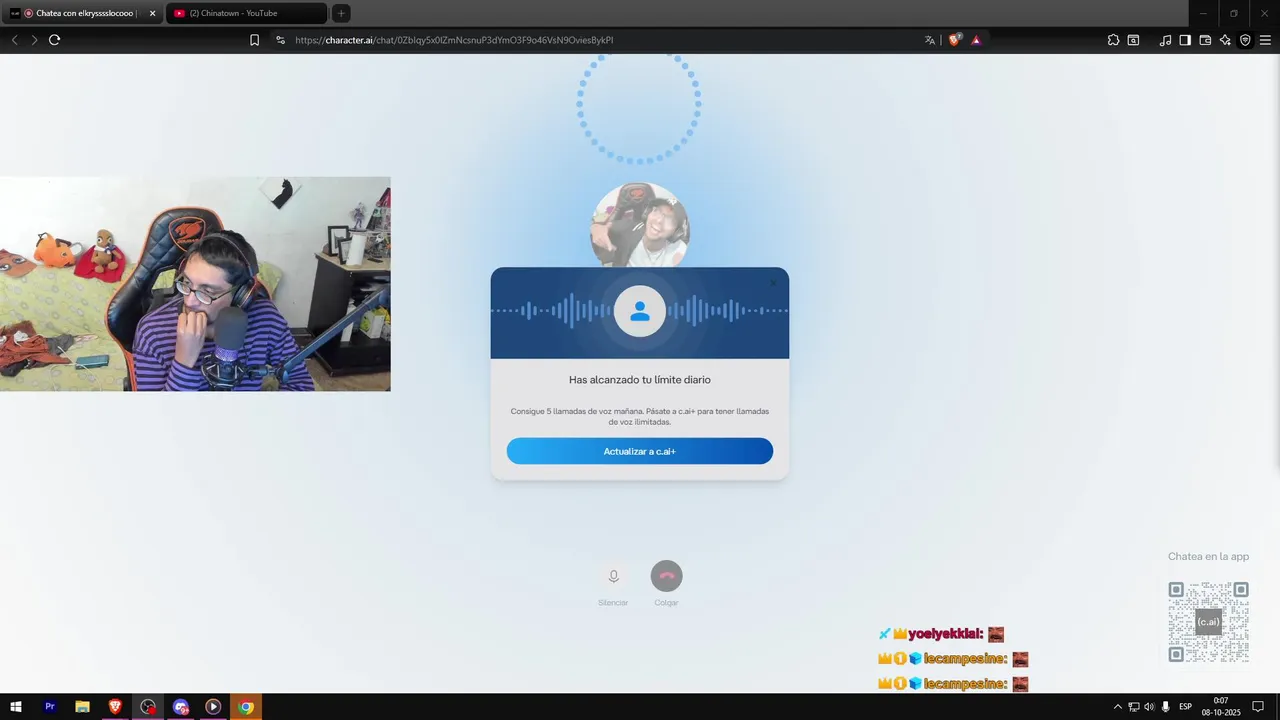1280x720 pixels.
Task: Open the Brave Shields lion icon
Action: coord(955,40)
